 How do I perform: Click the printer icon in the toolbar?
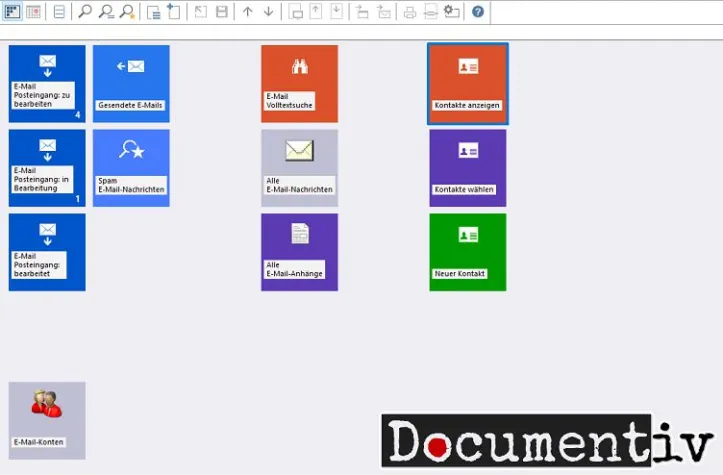click(410, 12)
